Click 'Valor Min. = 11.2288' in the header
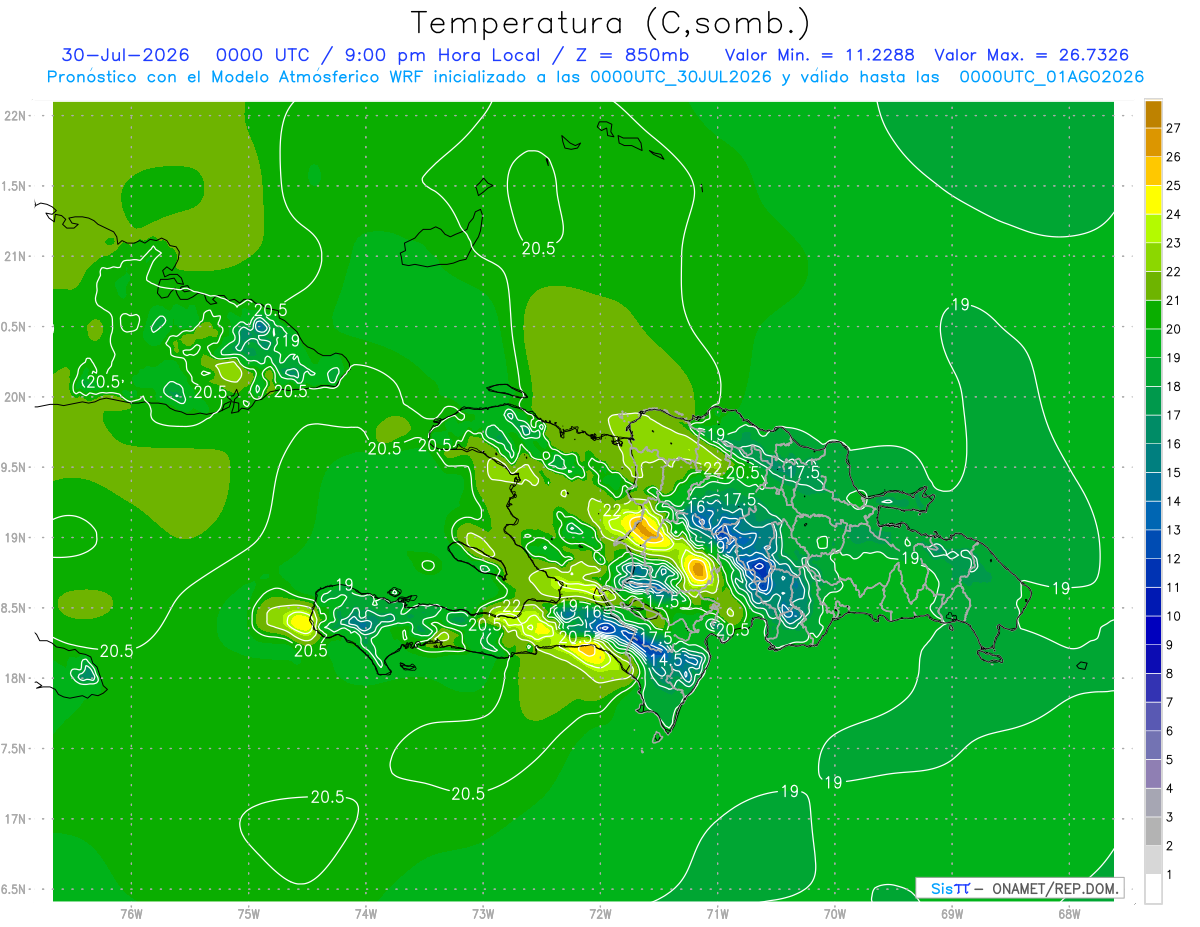This screenshot has height=927, width=1200. 819,55
